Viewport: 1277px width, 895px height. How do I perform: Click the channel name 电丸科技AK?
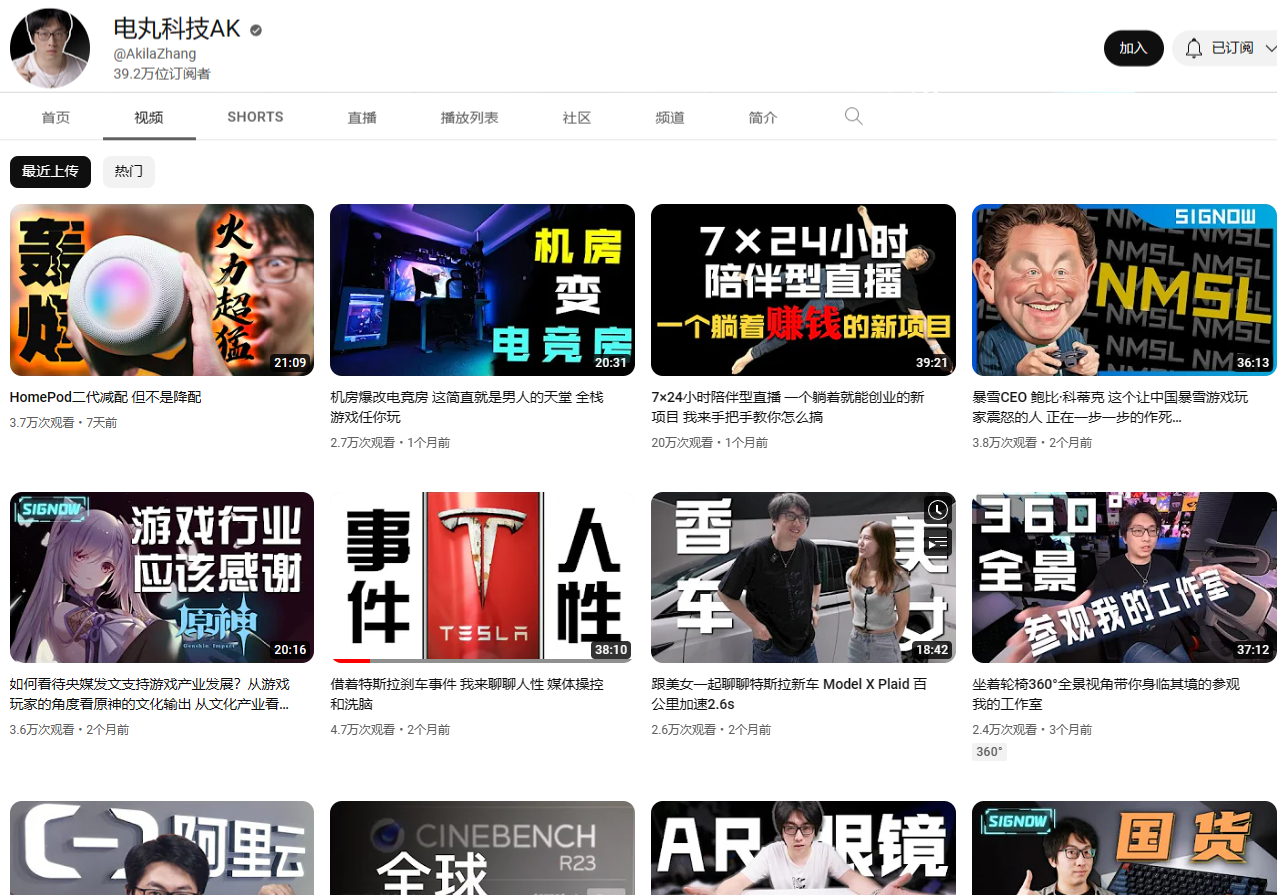177,29
